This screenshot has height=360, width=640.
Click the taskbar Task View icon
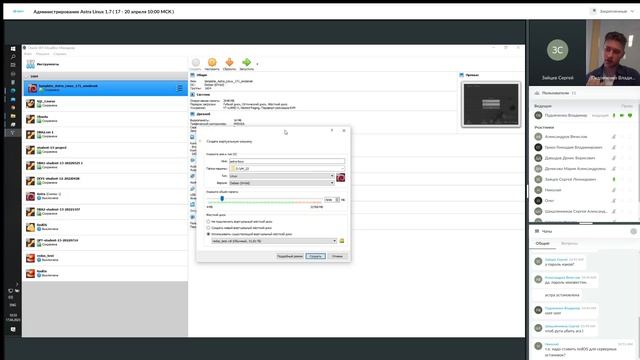(x=13, y=65)
